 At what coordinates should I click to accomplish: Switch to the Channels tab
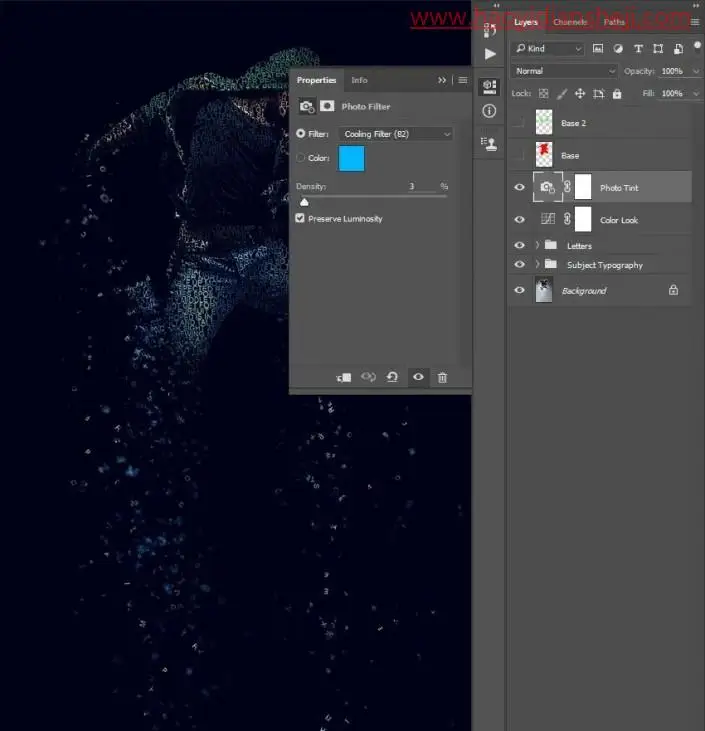click(x=570, y=22)
